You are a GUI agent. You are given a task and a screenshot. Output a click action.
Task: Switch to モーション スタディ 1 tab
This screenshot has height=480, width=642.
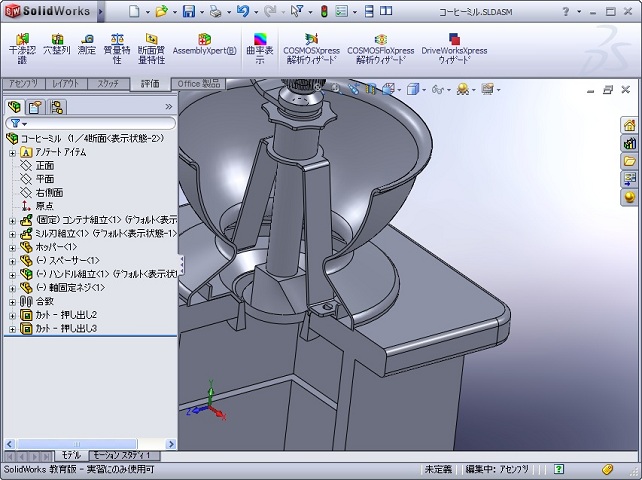(x=124, y=455)
